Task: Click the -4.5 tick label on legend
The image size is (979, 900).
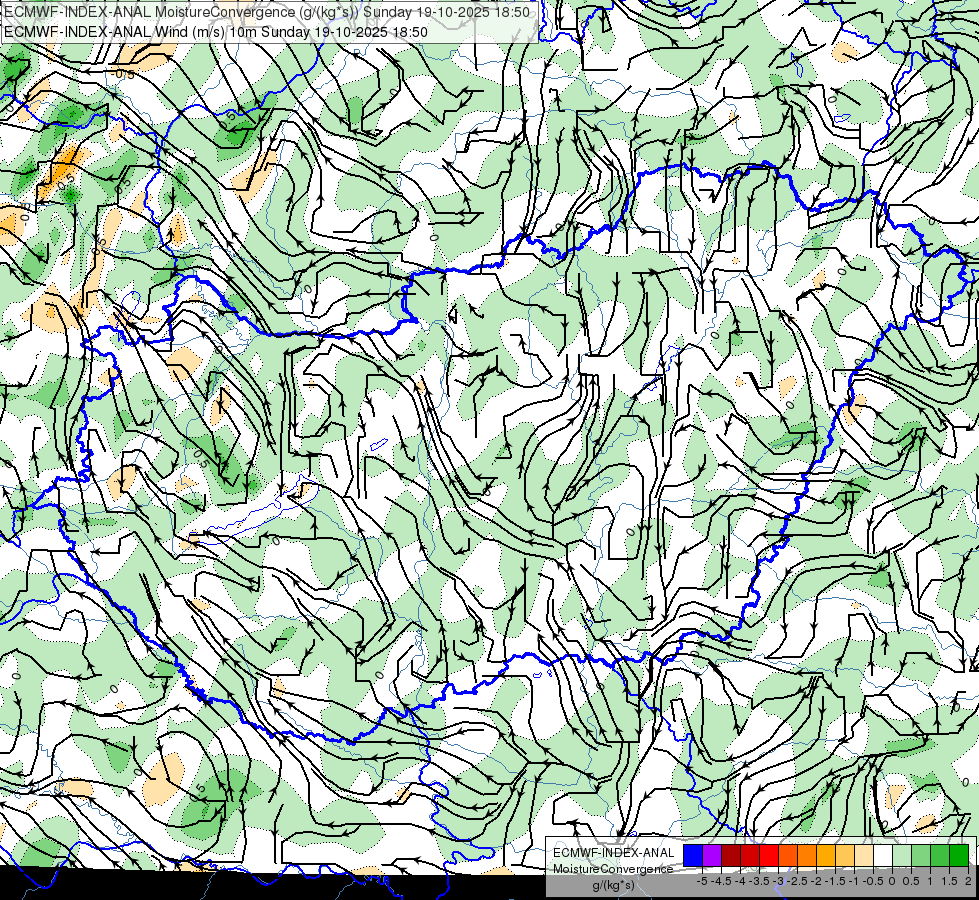Action: pos(721,881)
